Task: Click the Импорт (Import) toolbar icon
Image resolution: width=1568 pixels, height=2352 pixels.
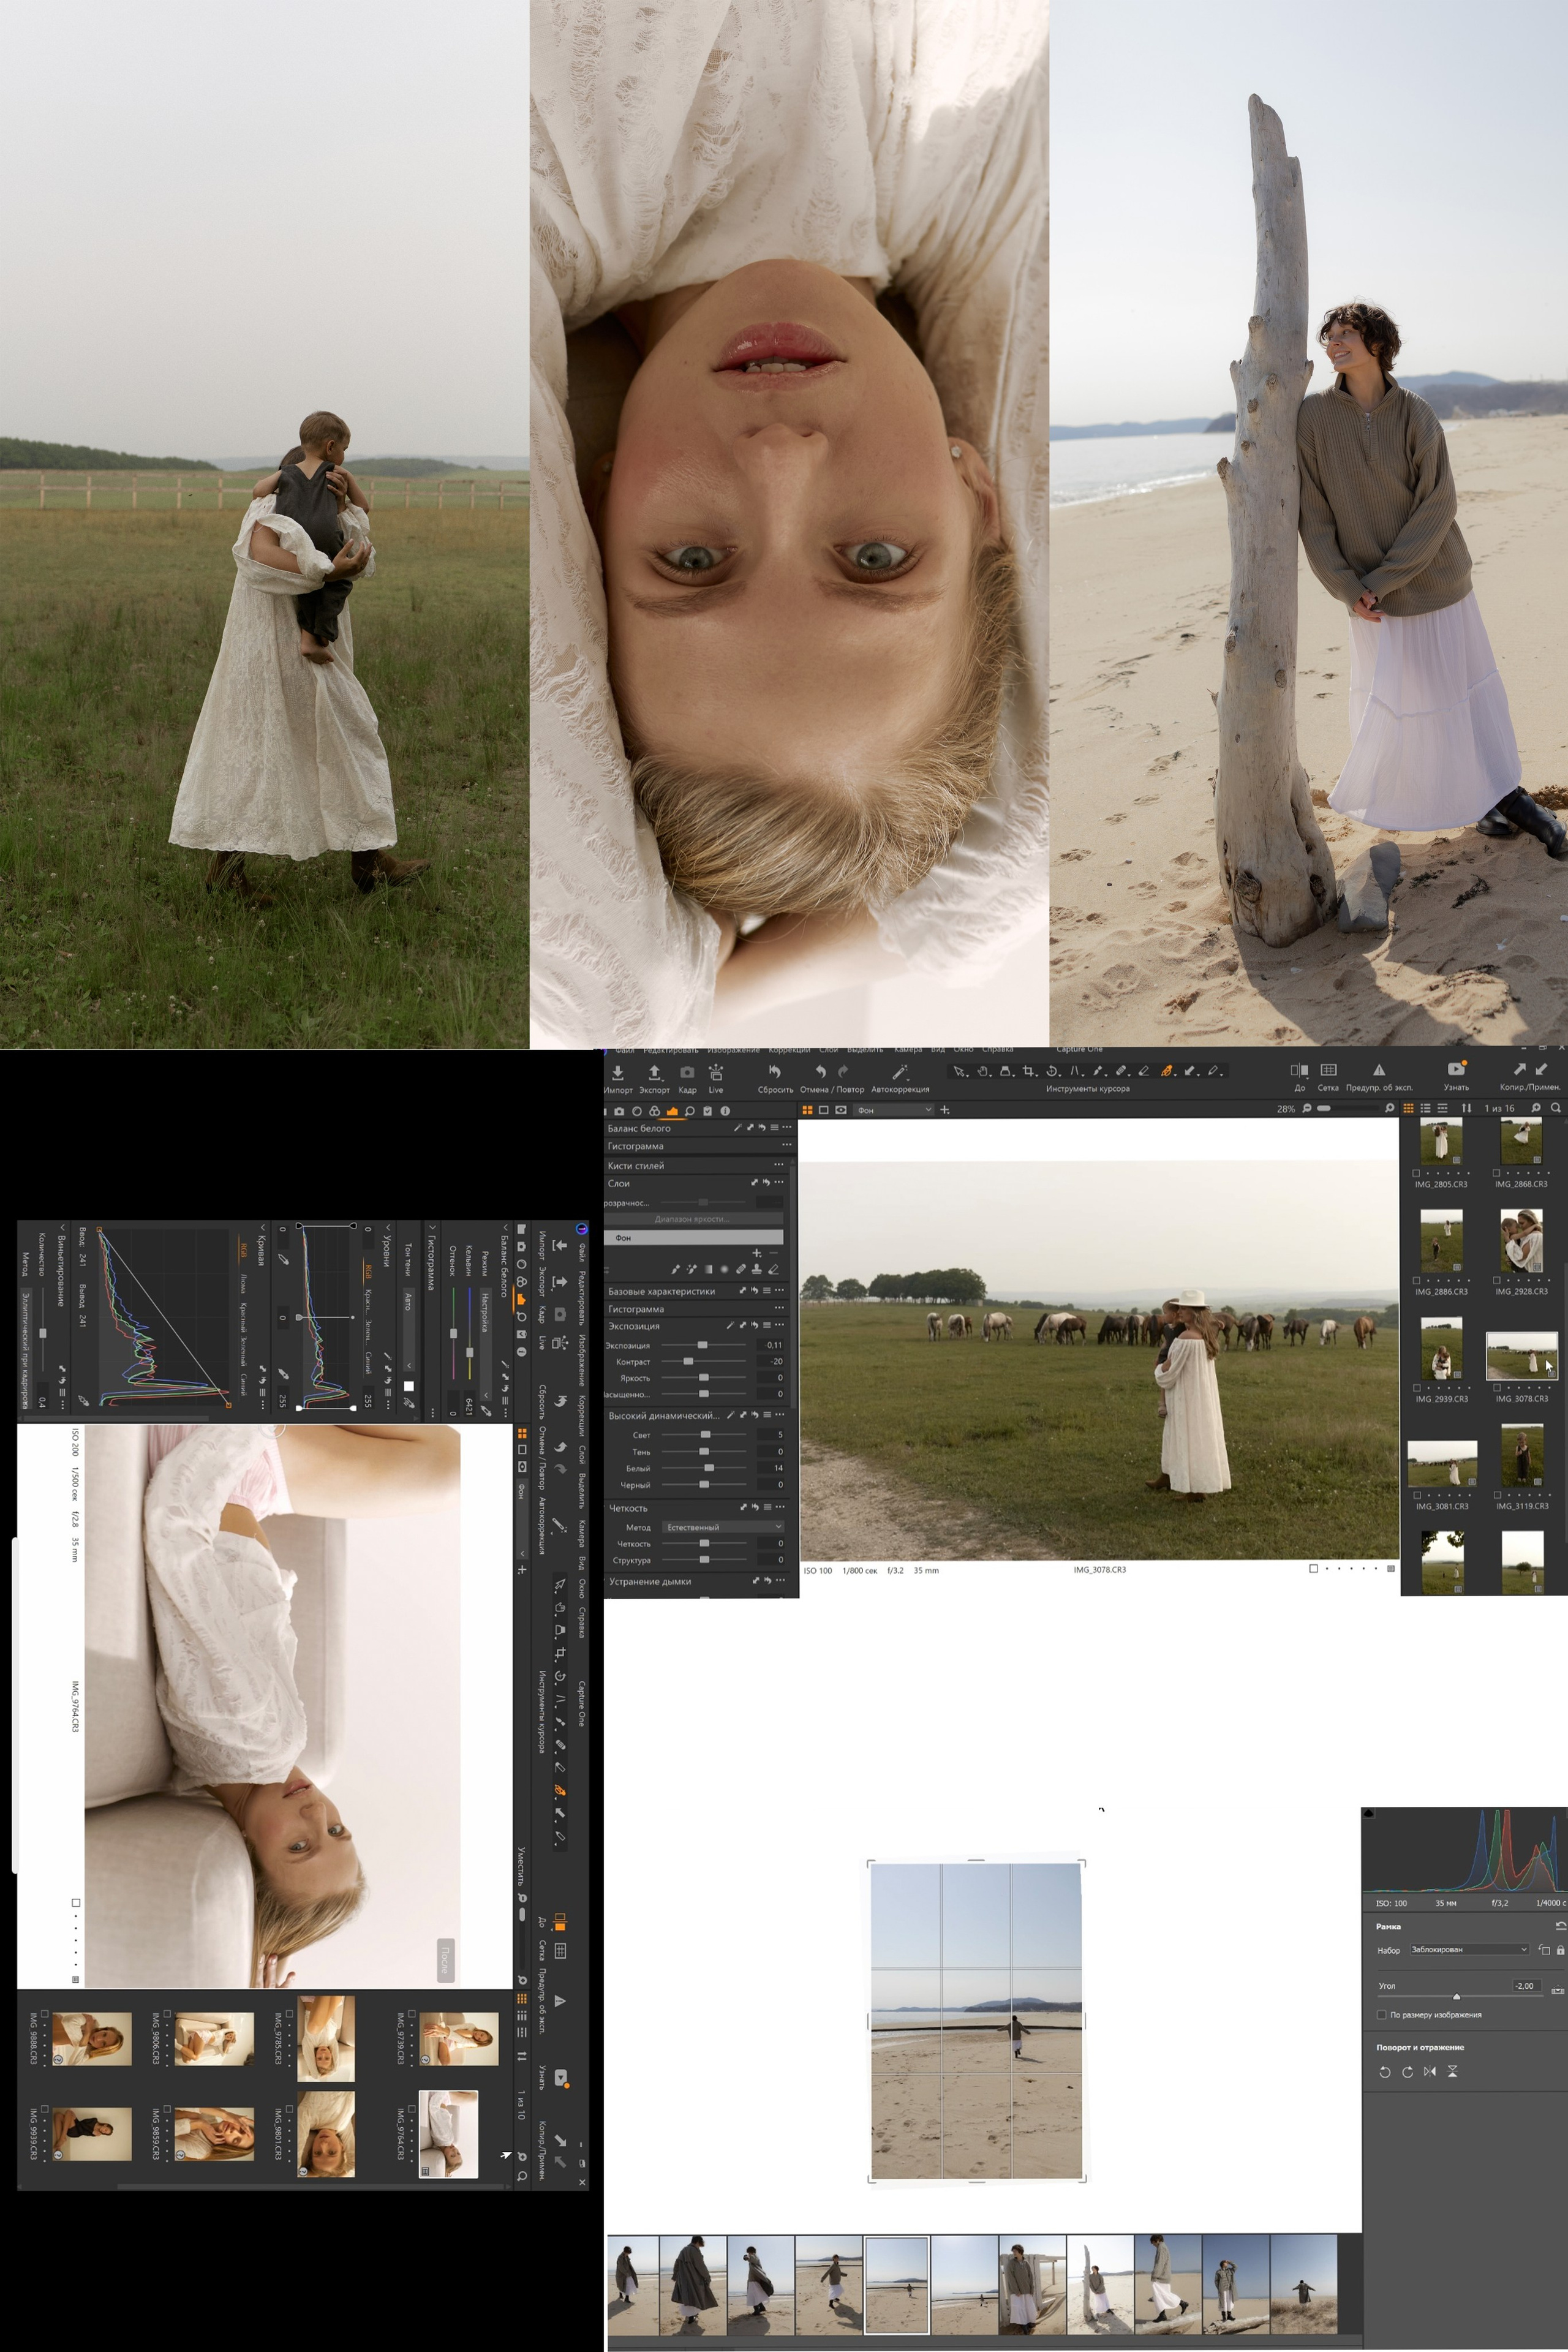Action: (618, 1073)
